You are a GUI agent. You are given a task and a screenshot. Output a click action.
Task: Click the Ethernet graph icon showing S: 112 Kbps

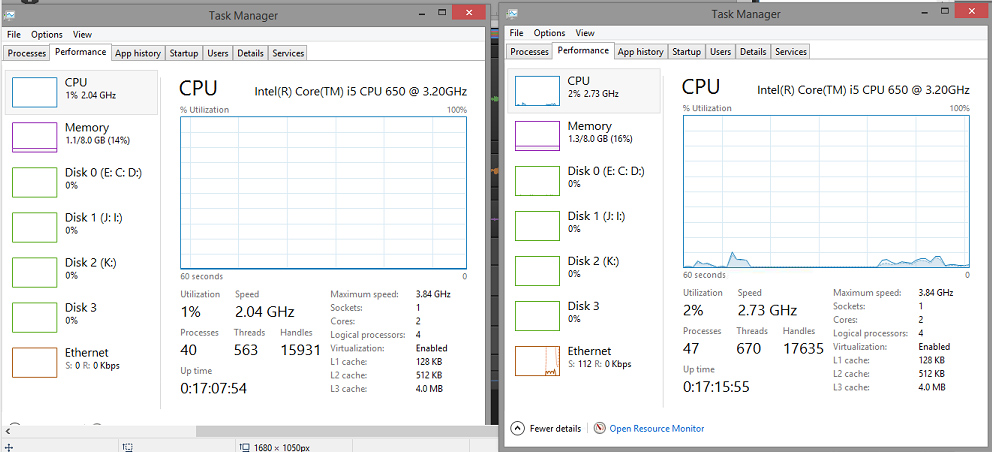point(537,361)
